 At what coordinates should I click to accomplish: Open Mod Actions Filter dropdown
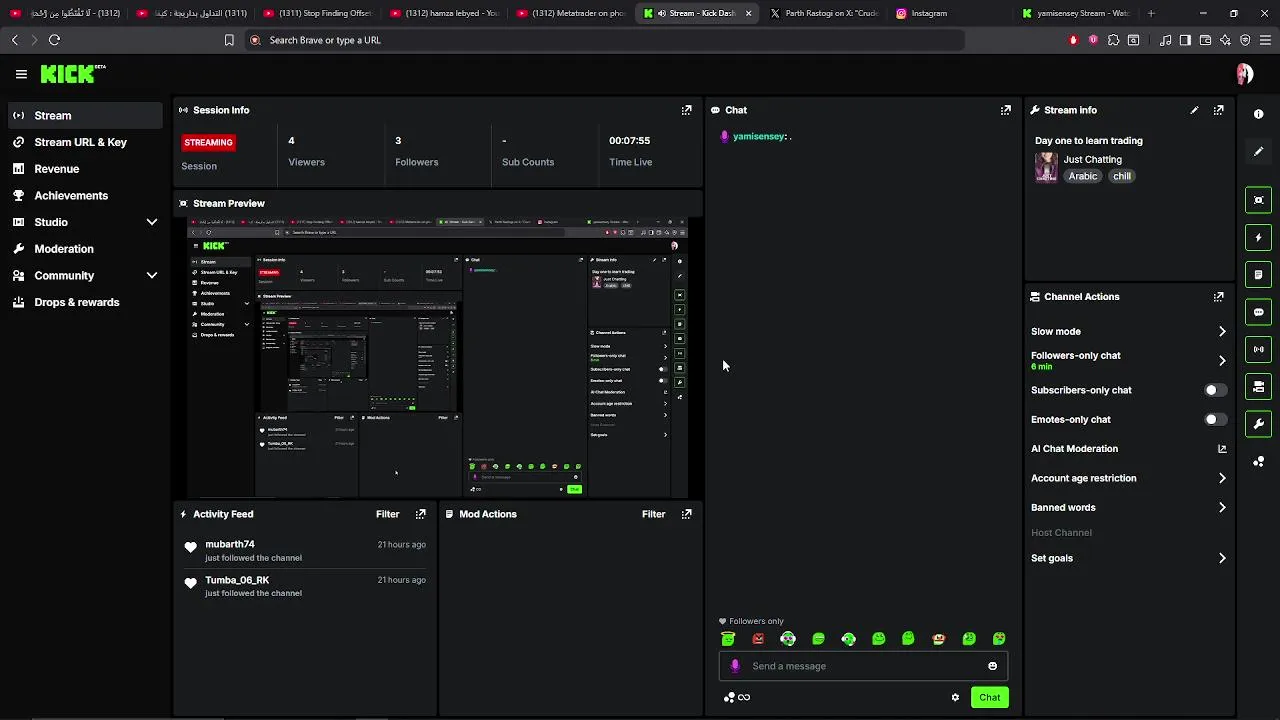653,514
